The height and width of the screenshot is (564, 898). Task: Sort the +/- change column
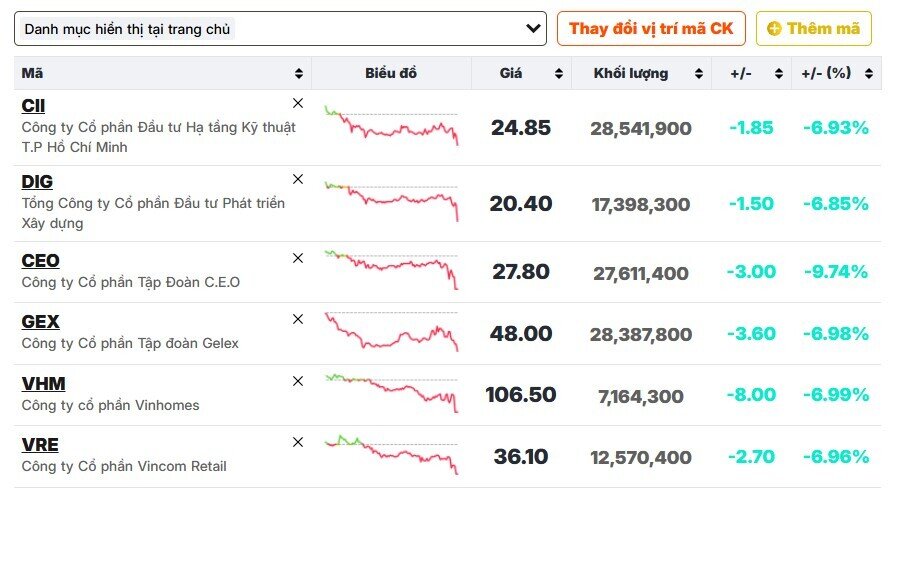(779, 73)
